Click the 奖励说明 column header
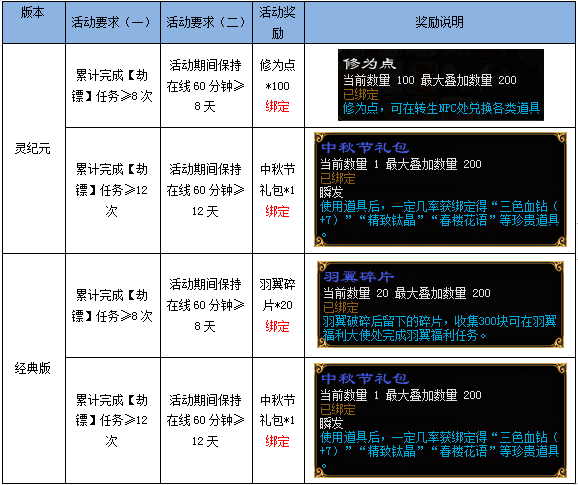This screenshot has width=578, height=485. [440, 22]
